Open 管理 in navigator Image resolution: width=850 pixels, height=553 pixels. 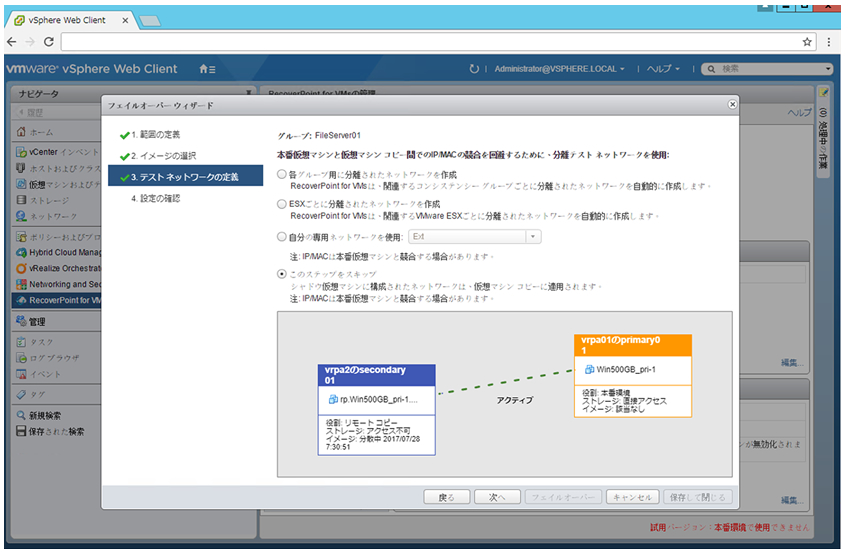[x=31, y=321]
